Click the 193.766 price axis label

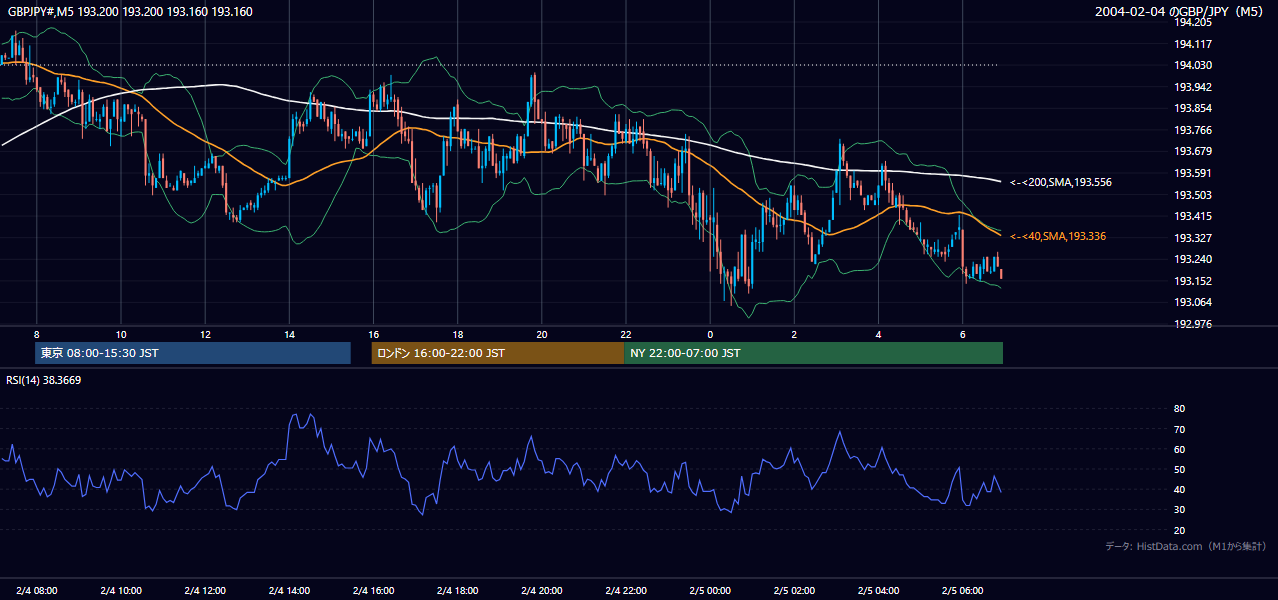coord(1193,130)
